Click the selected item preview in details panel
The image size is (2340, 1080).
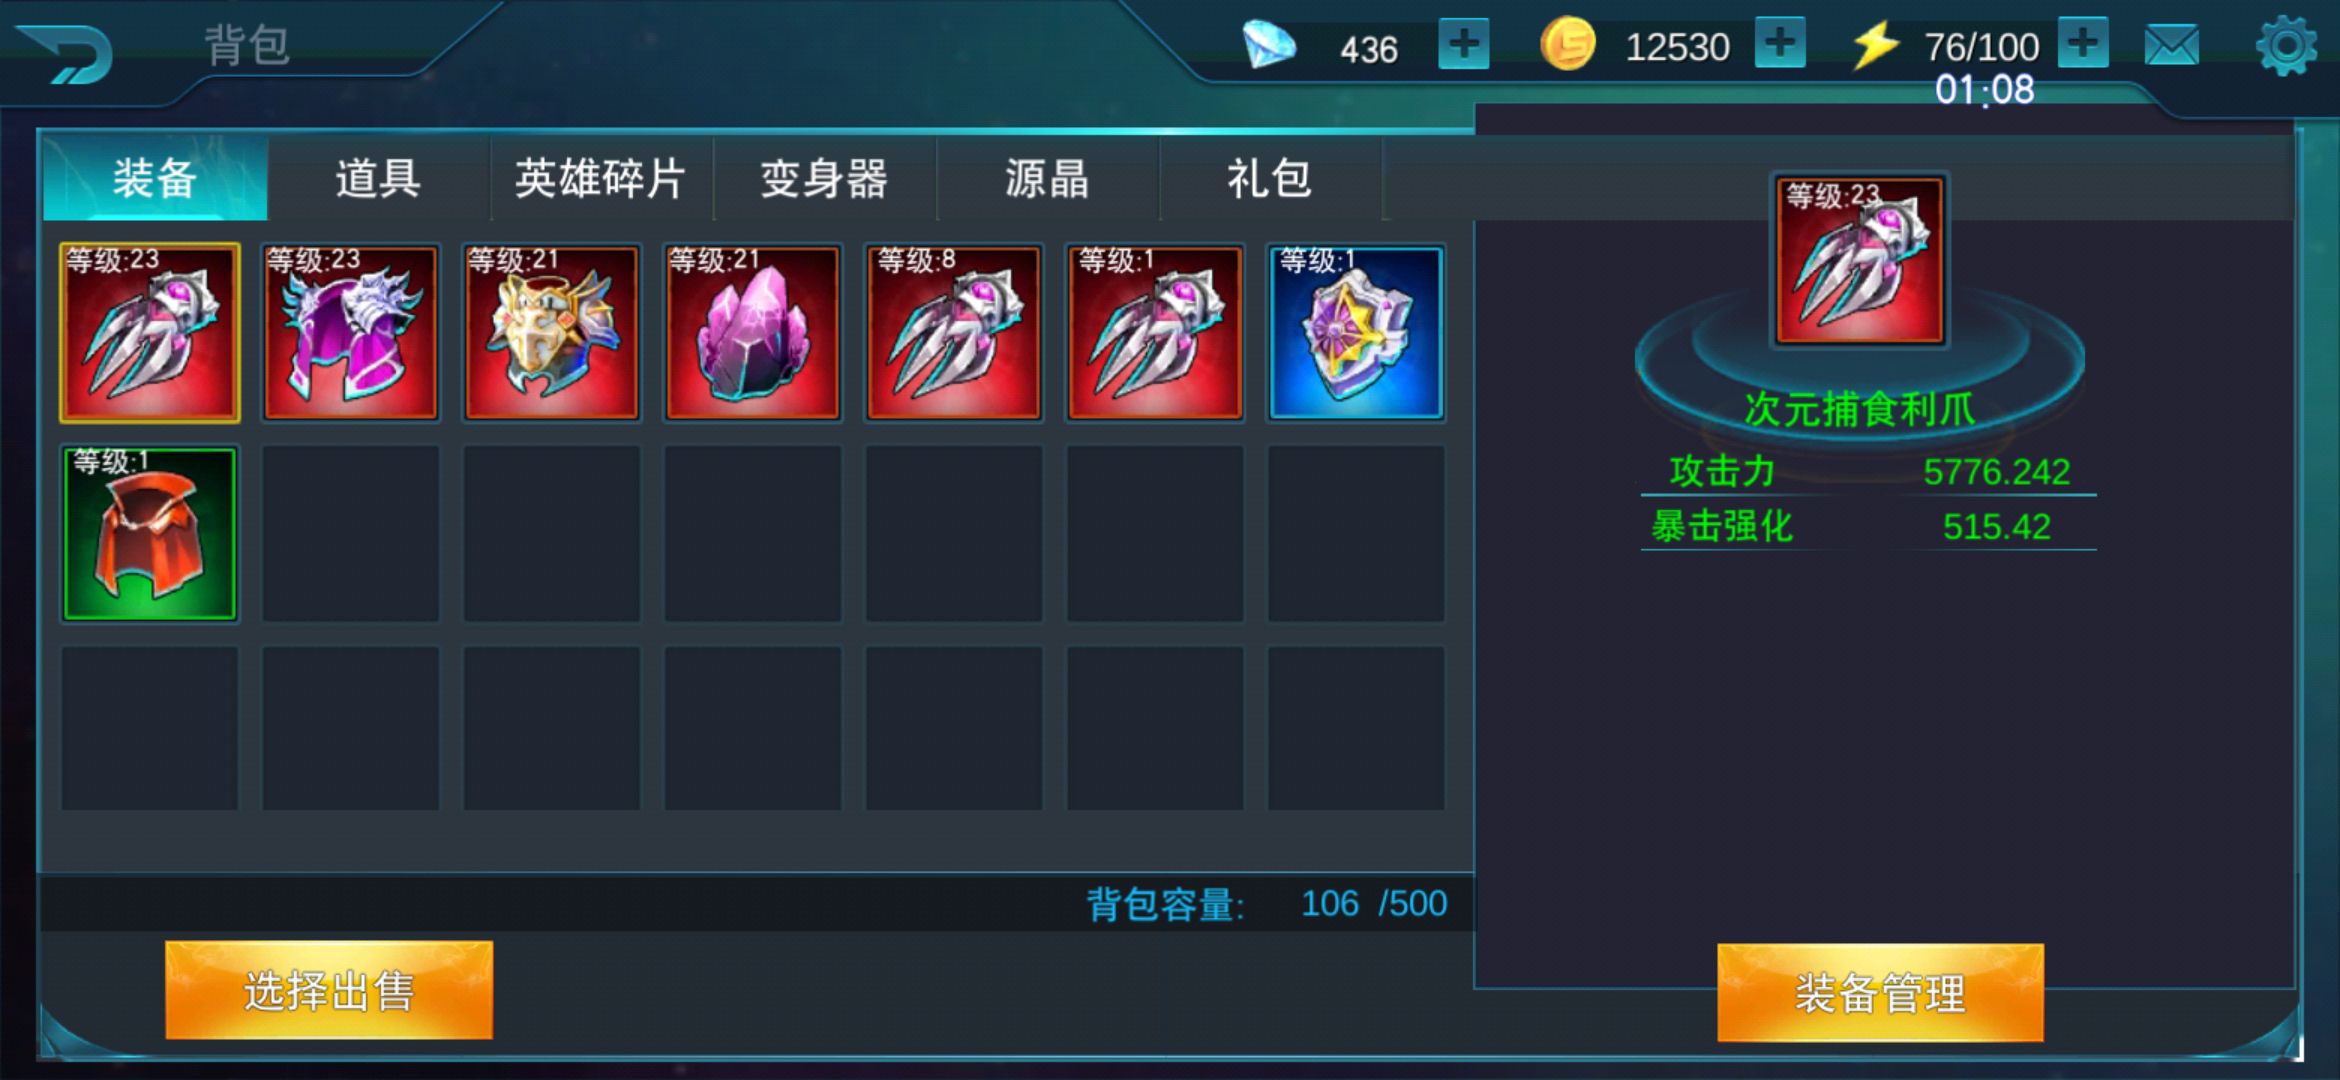pyautogui.click(x=1860, y=260)
